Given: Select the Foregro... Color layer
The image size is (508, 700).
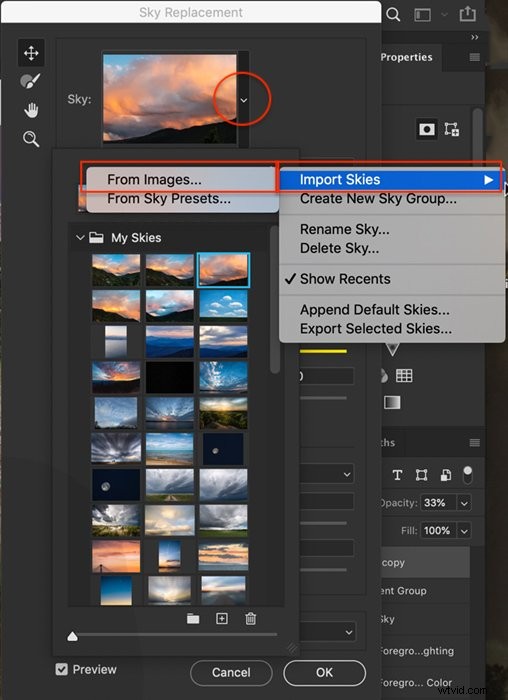Looking at the screenshot, I should (x=425, y=683).
